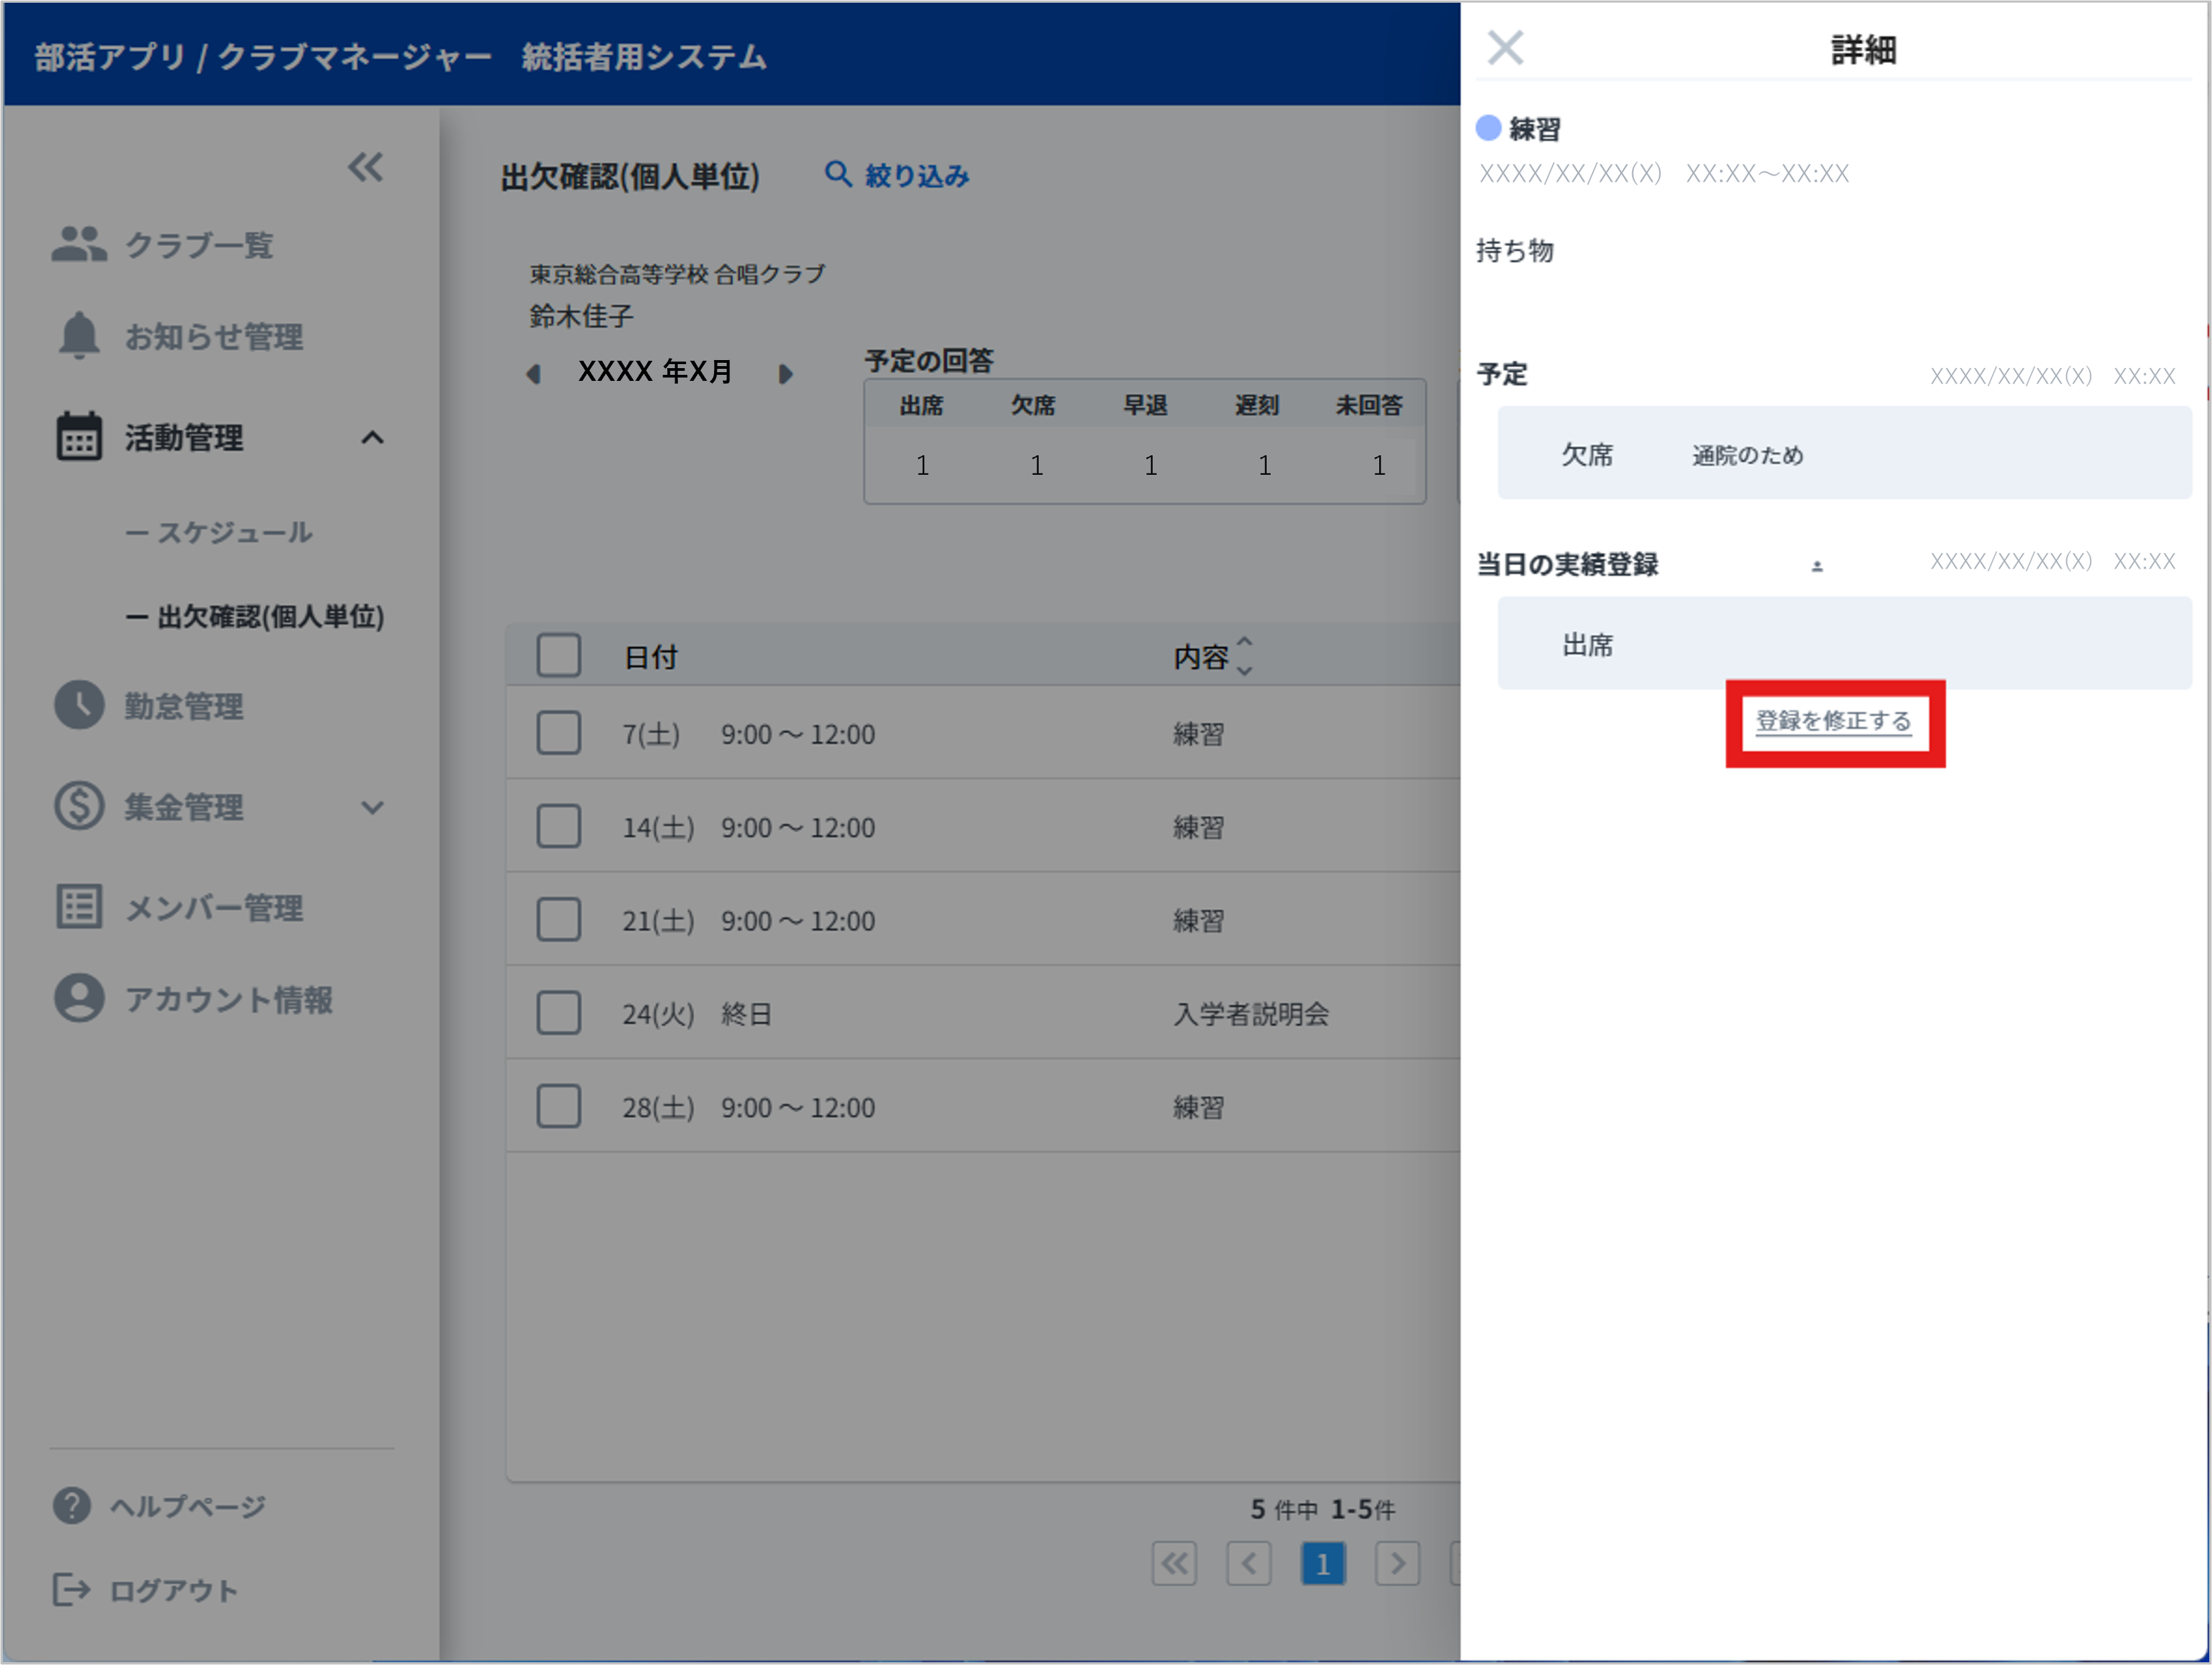Open 絞り込み filter search link
The image size is (2212, 1665).
point(897,175)
